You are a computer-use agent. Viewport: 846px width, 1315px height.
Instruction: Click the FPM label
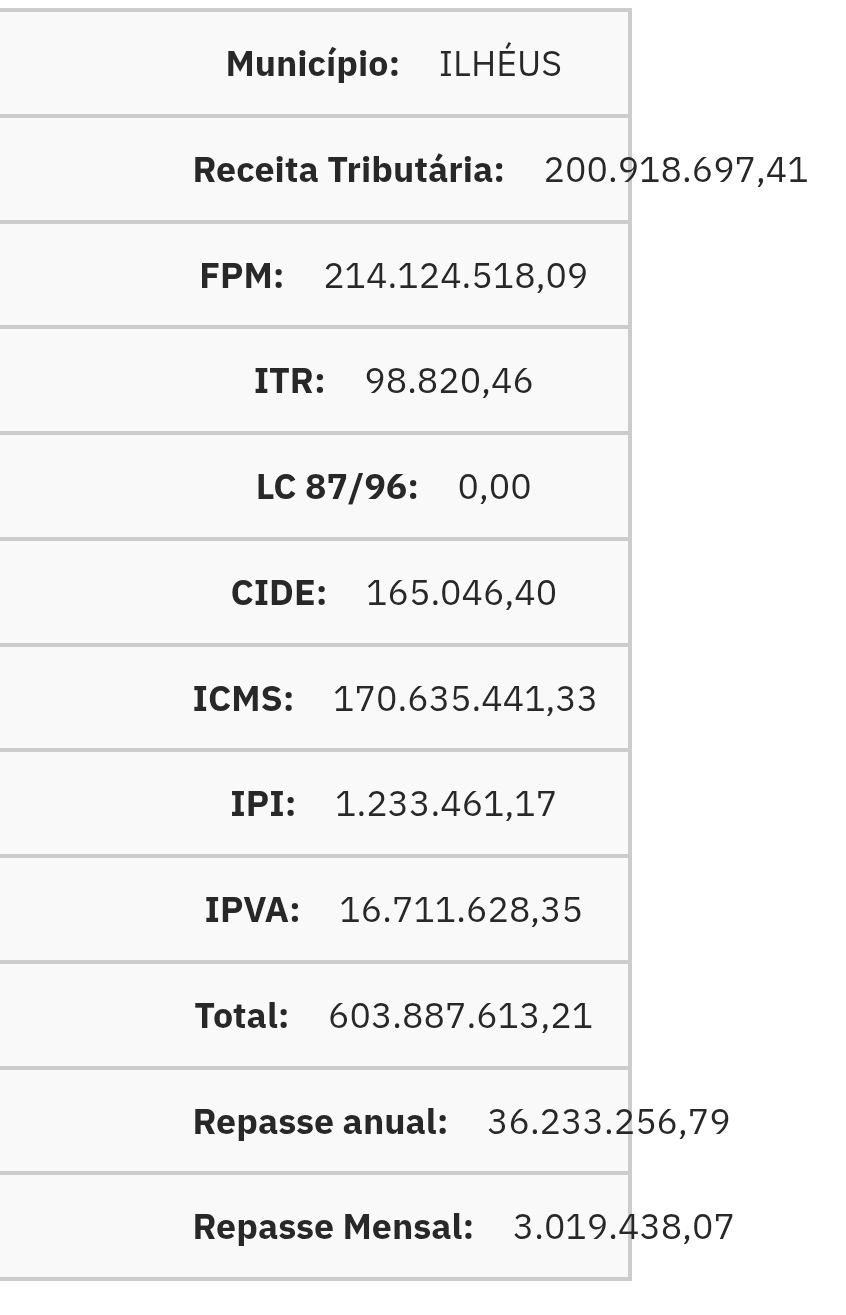pos(242,276)
